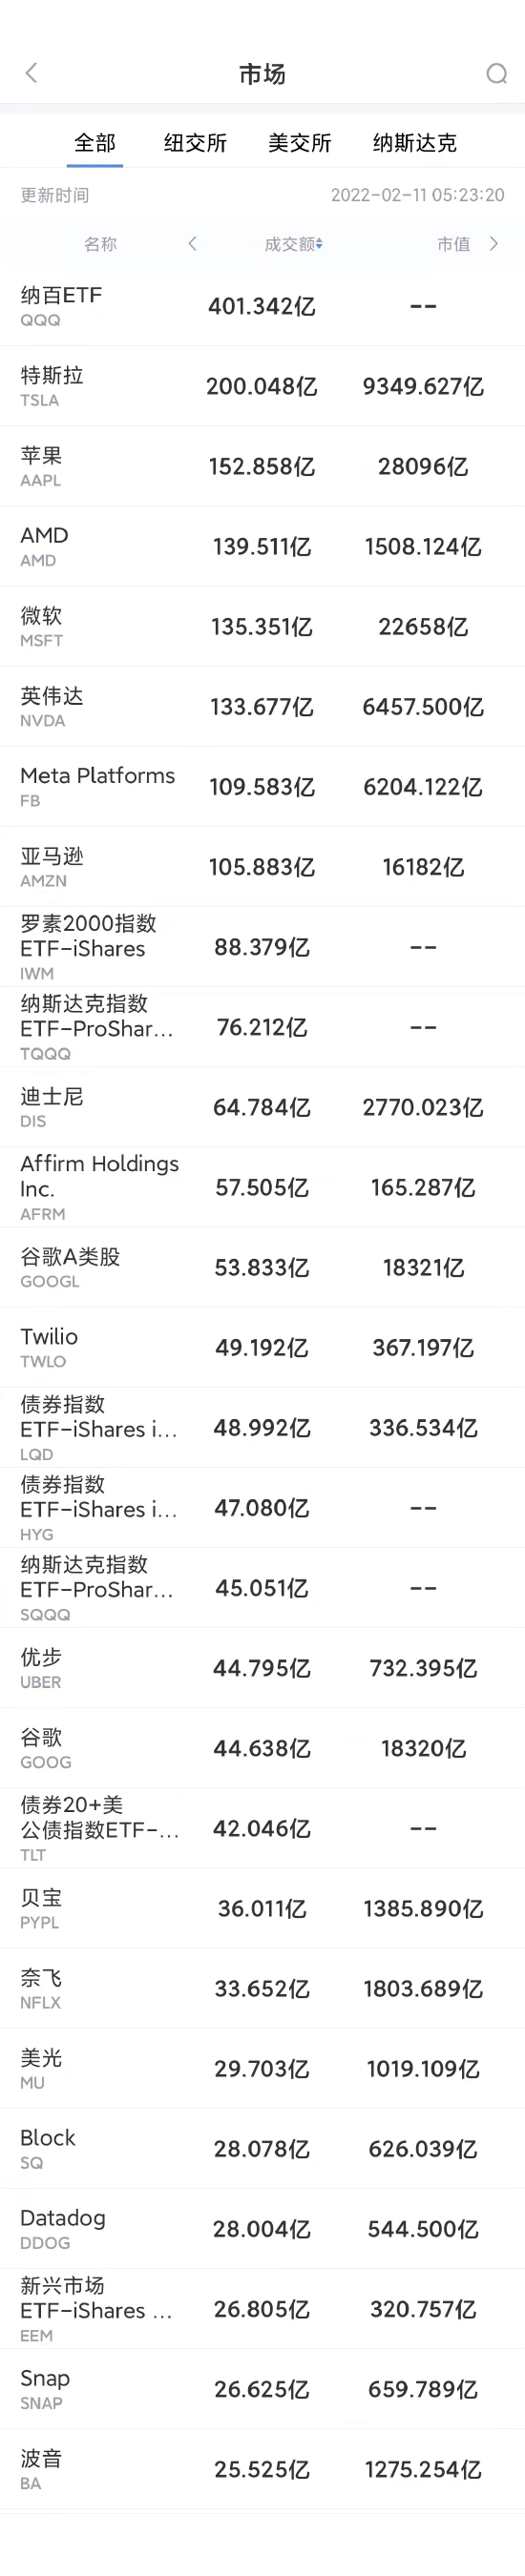Select the 波音 BA row
Image resolution: width=525 pixels, height=2576 pixels.
point(262,2469)
